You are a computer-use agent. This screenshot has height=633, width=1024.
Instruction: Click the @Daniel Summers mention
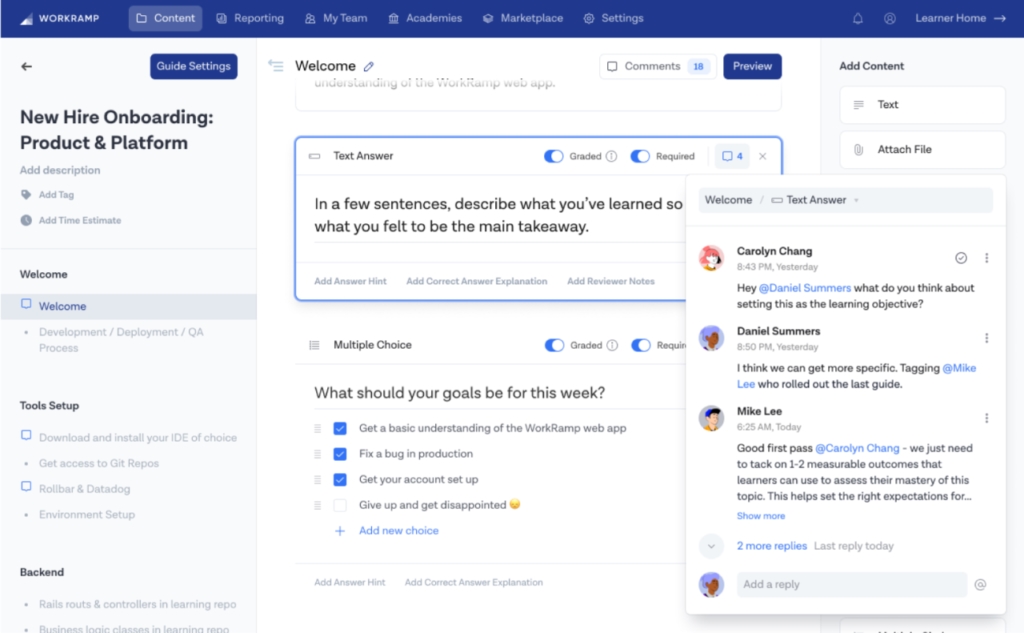click(805, 288)
